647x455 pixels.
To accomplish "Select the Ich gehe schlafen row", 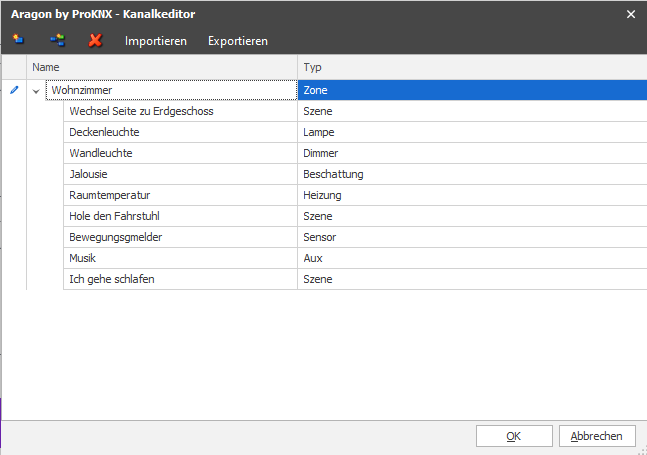I will click(355, 279).
